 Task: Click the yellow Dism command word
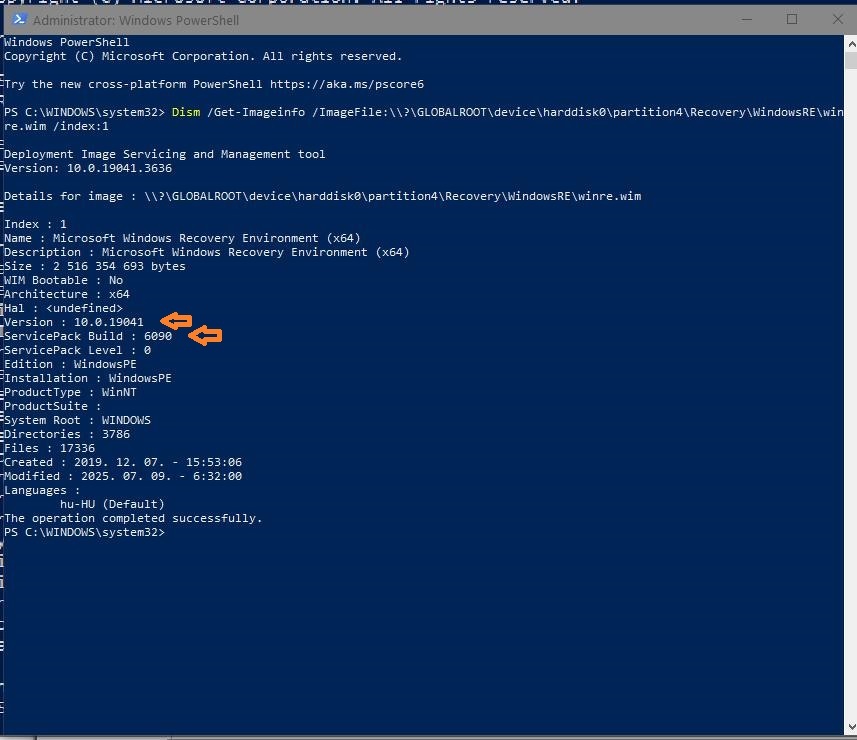(x=186, y=112)
